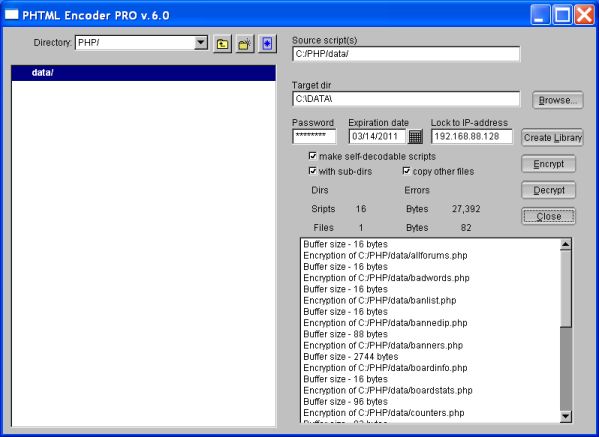Viewport: 599px width, 437px height.
Task: Click the log scrollbar down arrow
Action: coord(566,416)
